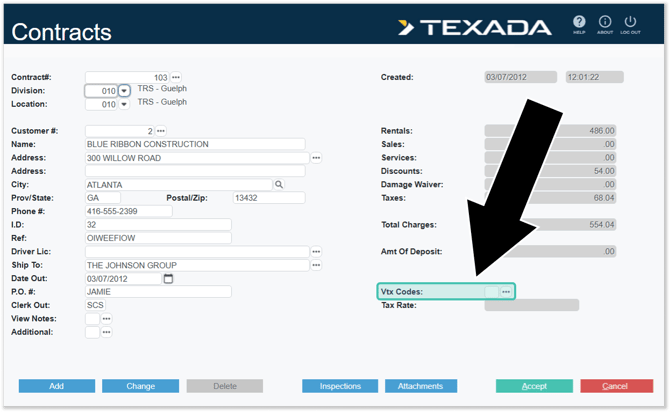Click Created time 12:01:22
This screenshot has width=670, height=412.
[x=595, y=77]
